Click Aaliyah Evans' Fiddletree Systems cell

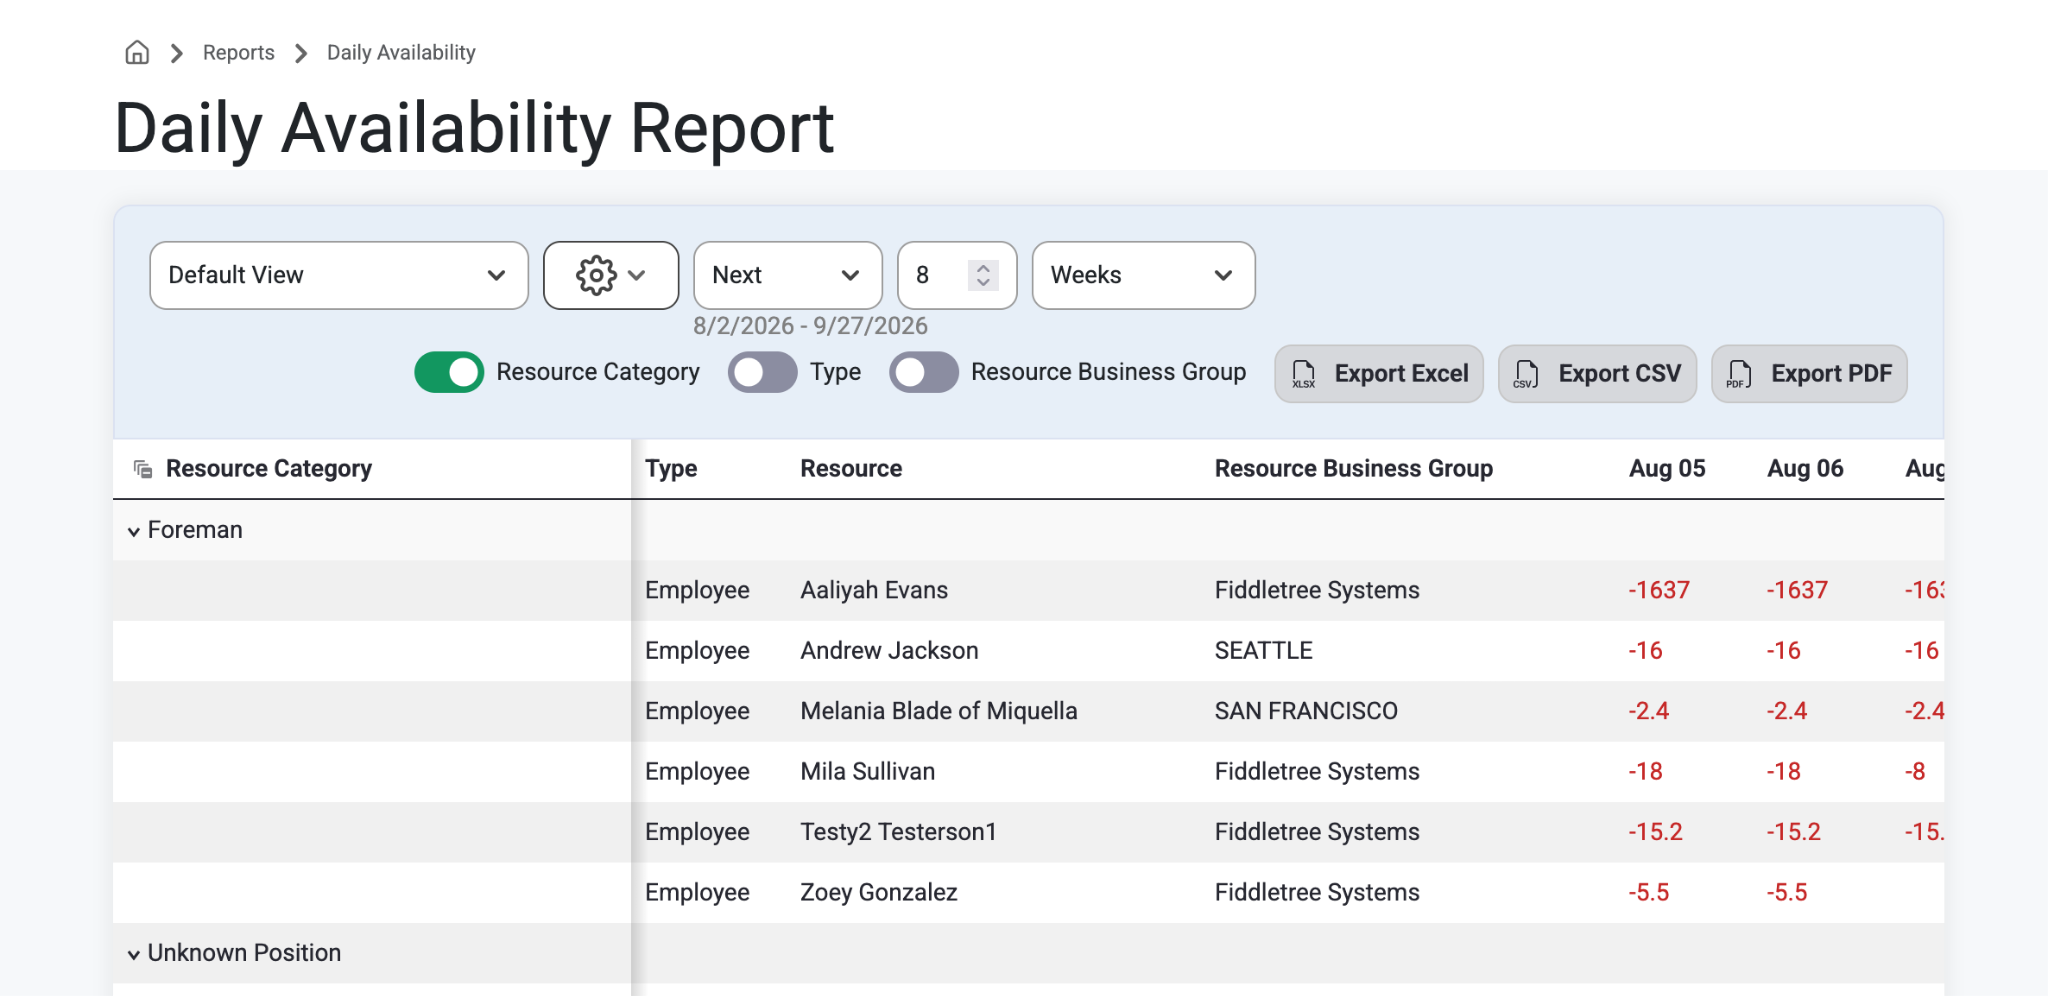1317,590
